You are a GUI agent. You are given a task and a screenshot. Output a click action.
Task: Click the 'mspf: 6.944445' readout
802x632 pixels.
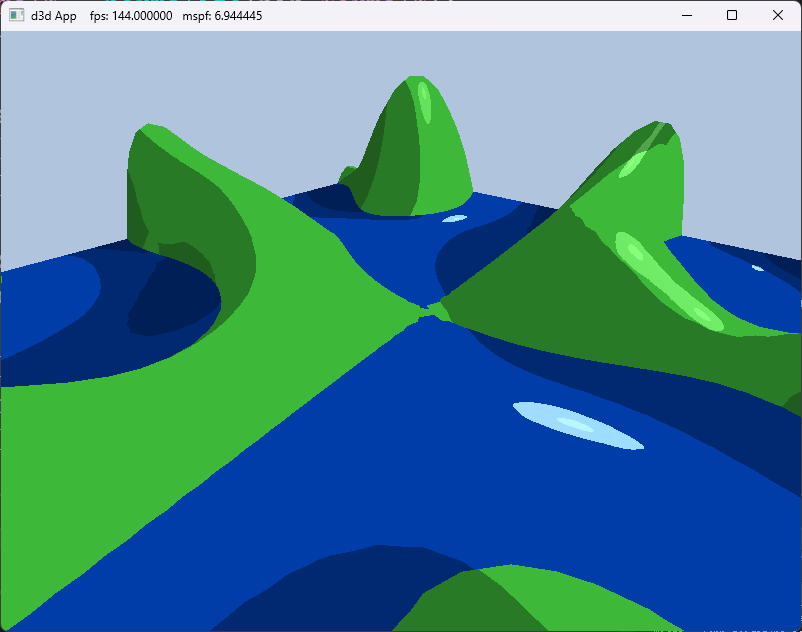(222, 16)
